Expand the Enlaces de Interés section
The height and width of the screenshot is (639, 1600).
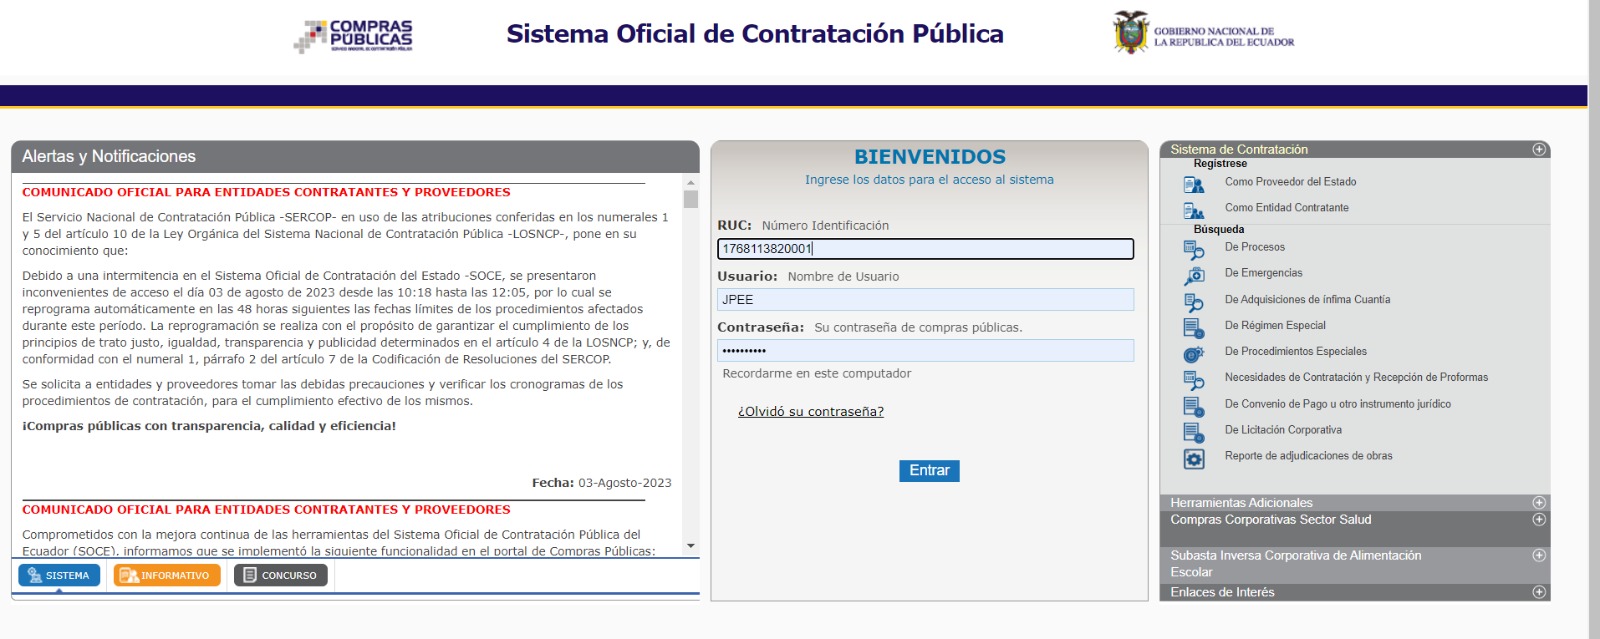(1539, 592)
